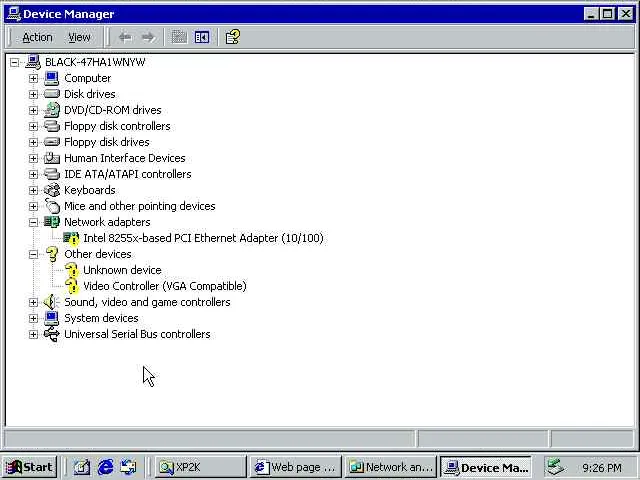Screen dimensions: 640x480
Task: Click the Other devices question-mark icon
Action: pyautogui.click(x=52, y=254)
